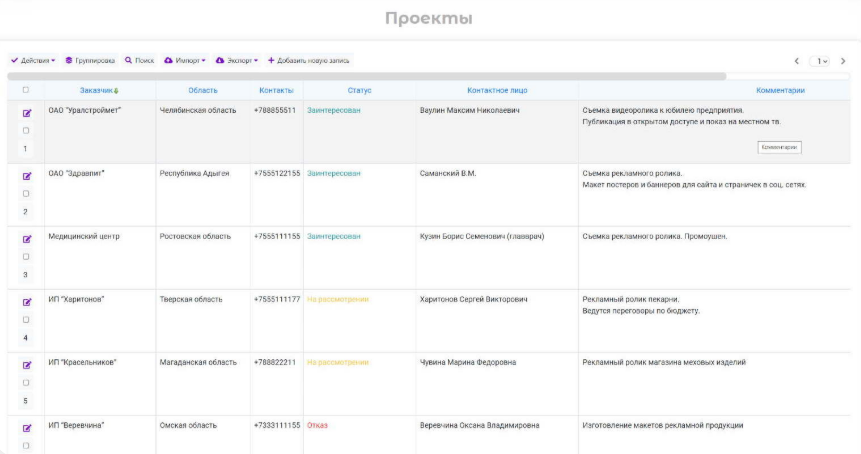Go to next page arrow
This screenshot has height=454, width=861.
pyautogui.click(x=843, y=61)
